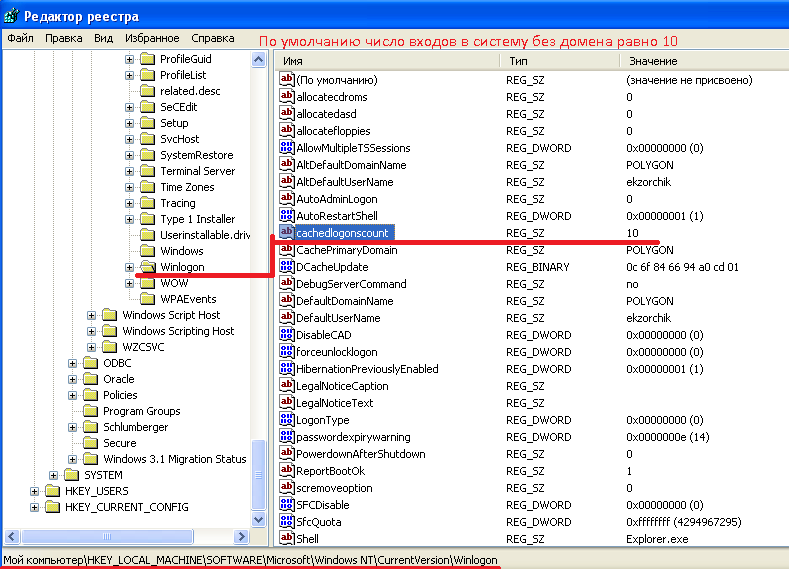Click the Oracle folder icon
790x569 pixels.
(91, 379)
